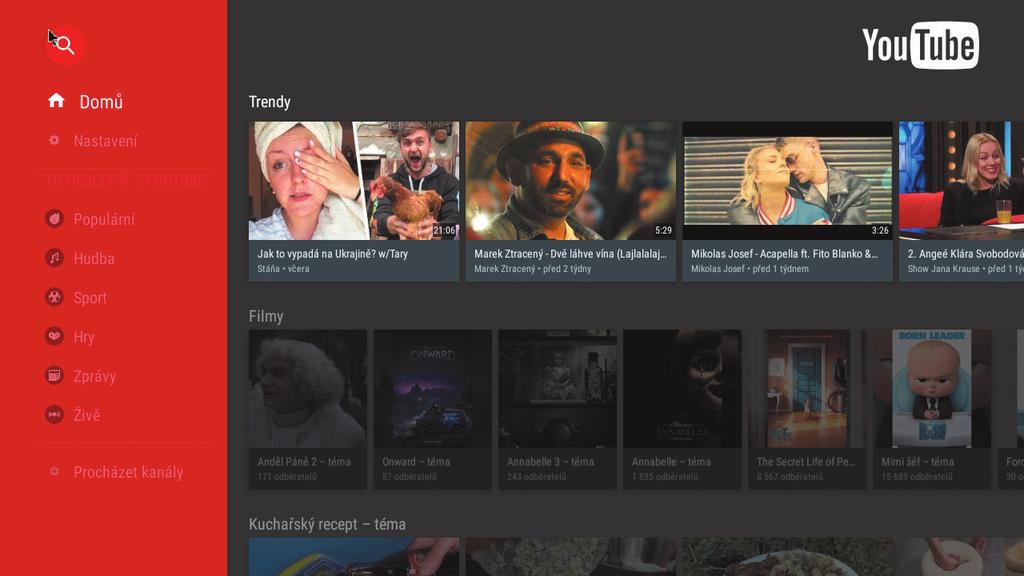
Task: Click the newspaper icon beside Zprávy
Action: [x=54, y=376]
